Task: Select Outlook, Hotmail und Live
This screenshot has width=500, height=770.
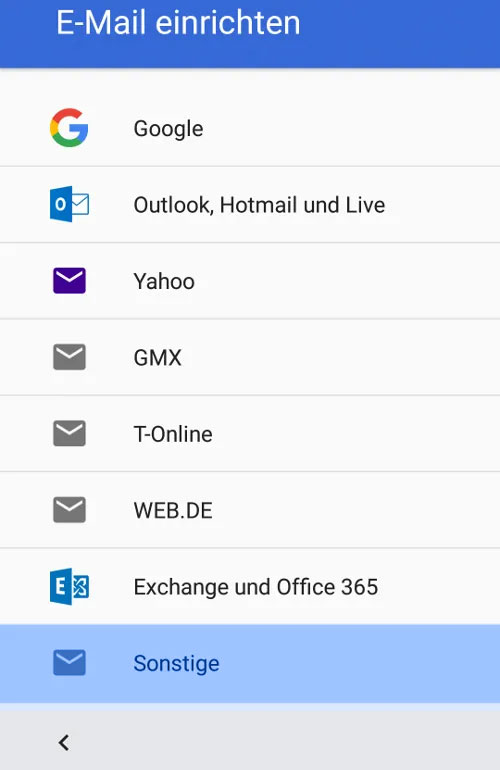Action: [x=250, y=204]
